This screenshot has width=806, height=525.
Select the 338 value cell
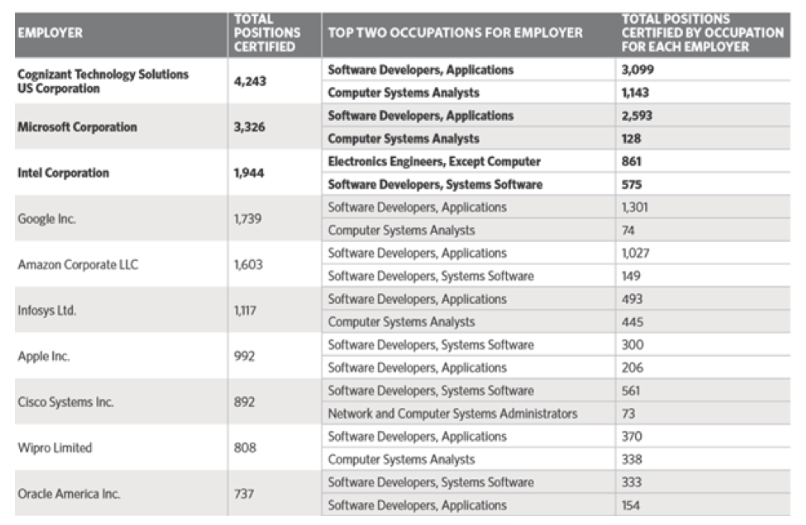(x=703, y=459)
